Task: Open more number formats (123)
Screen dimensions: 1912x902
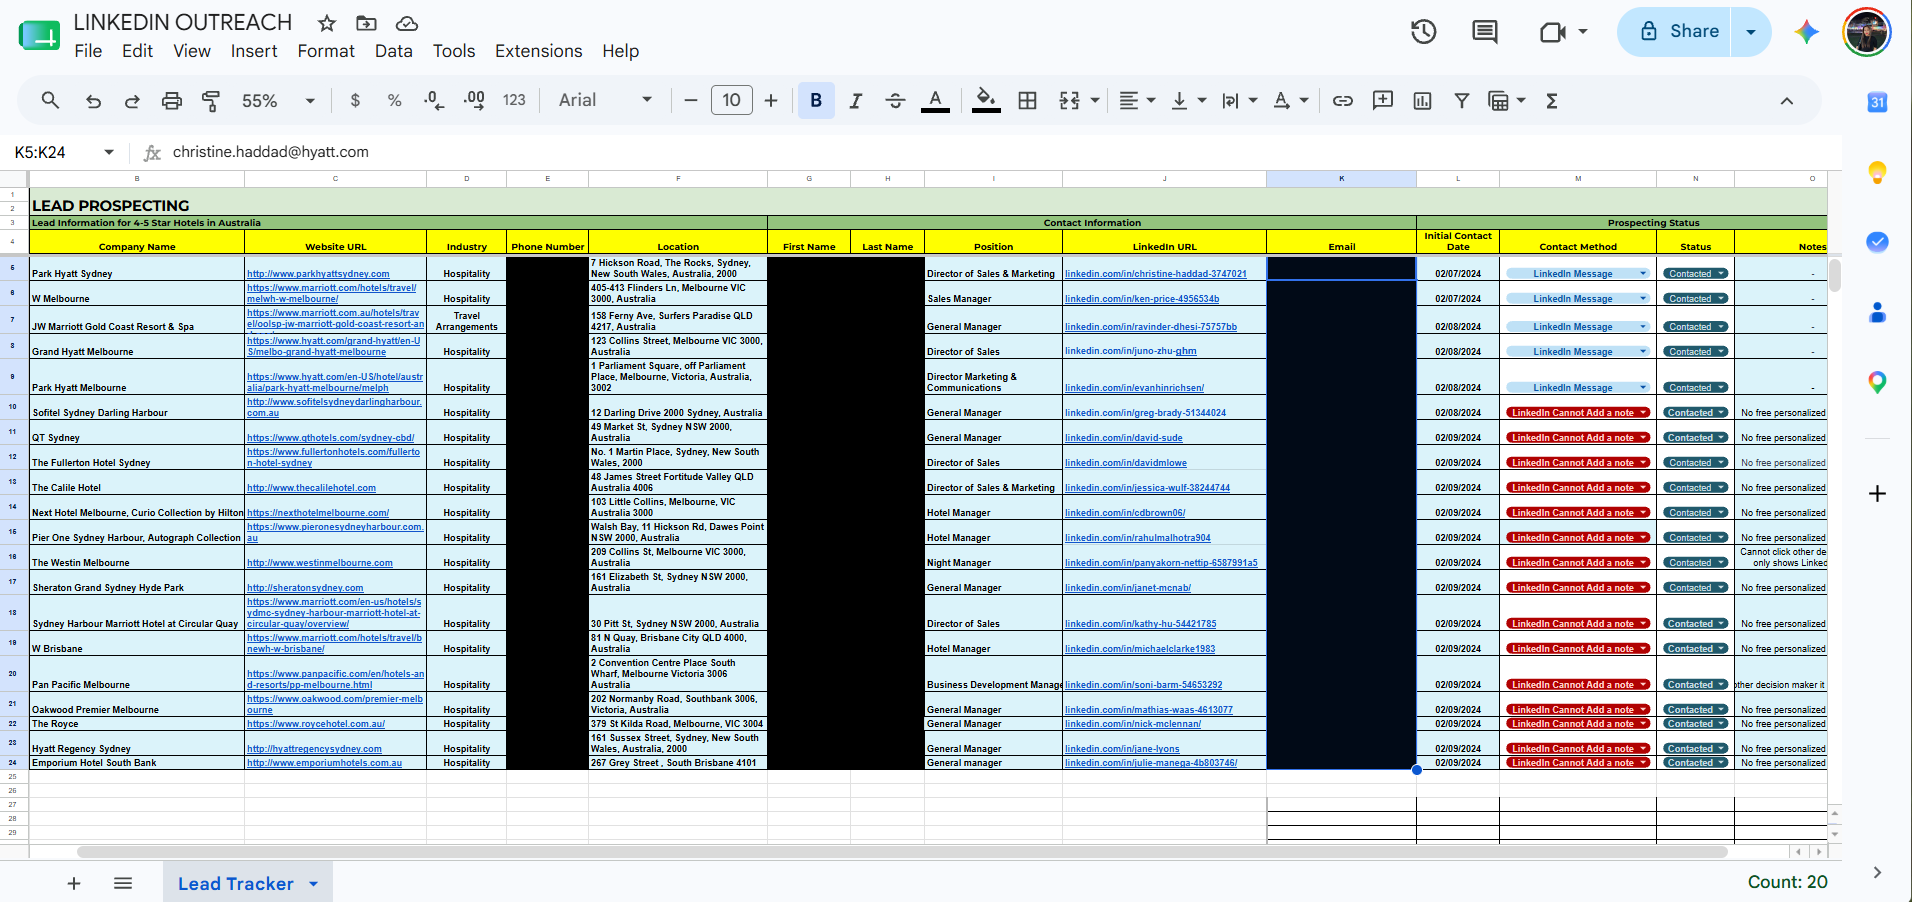Action: tap(514, 100)
